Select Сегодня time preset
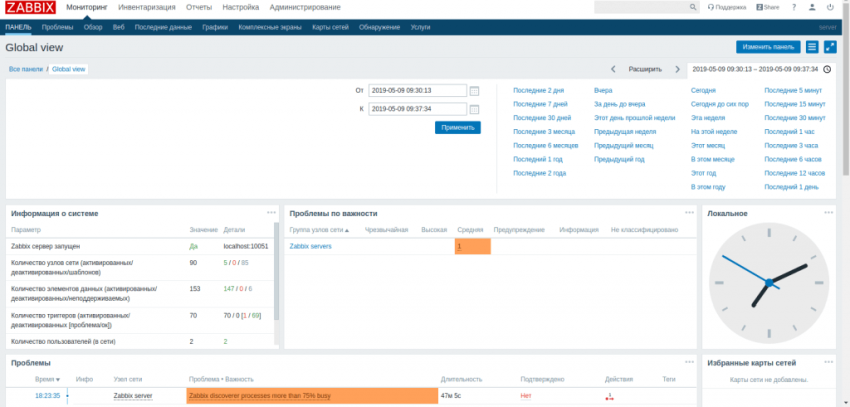 (703, 91)
